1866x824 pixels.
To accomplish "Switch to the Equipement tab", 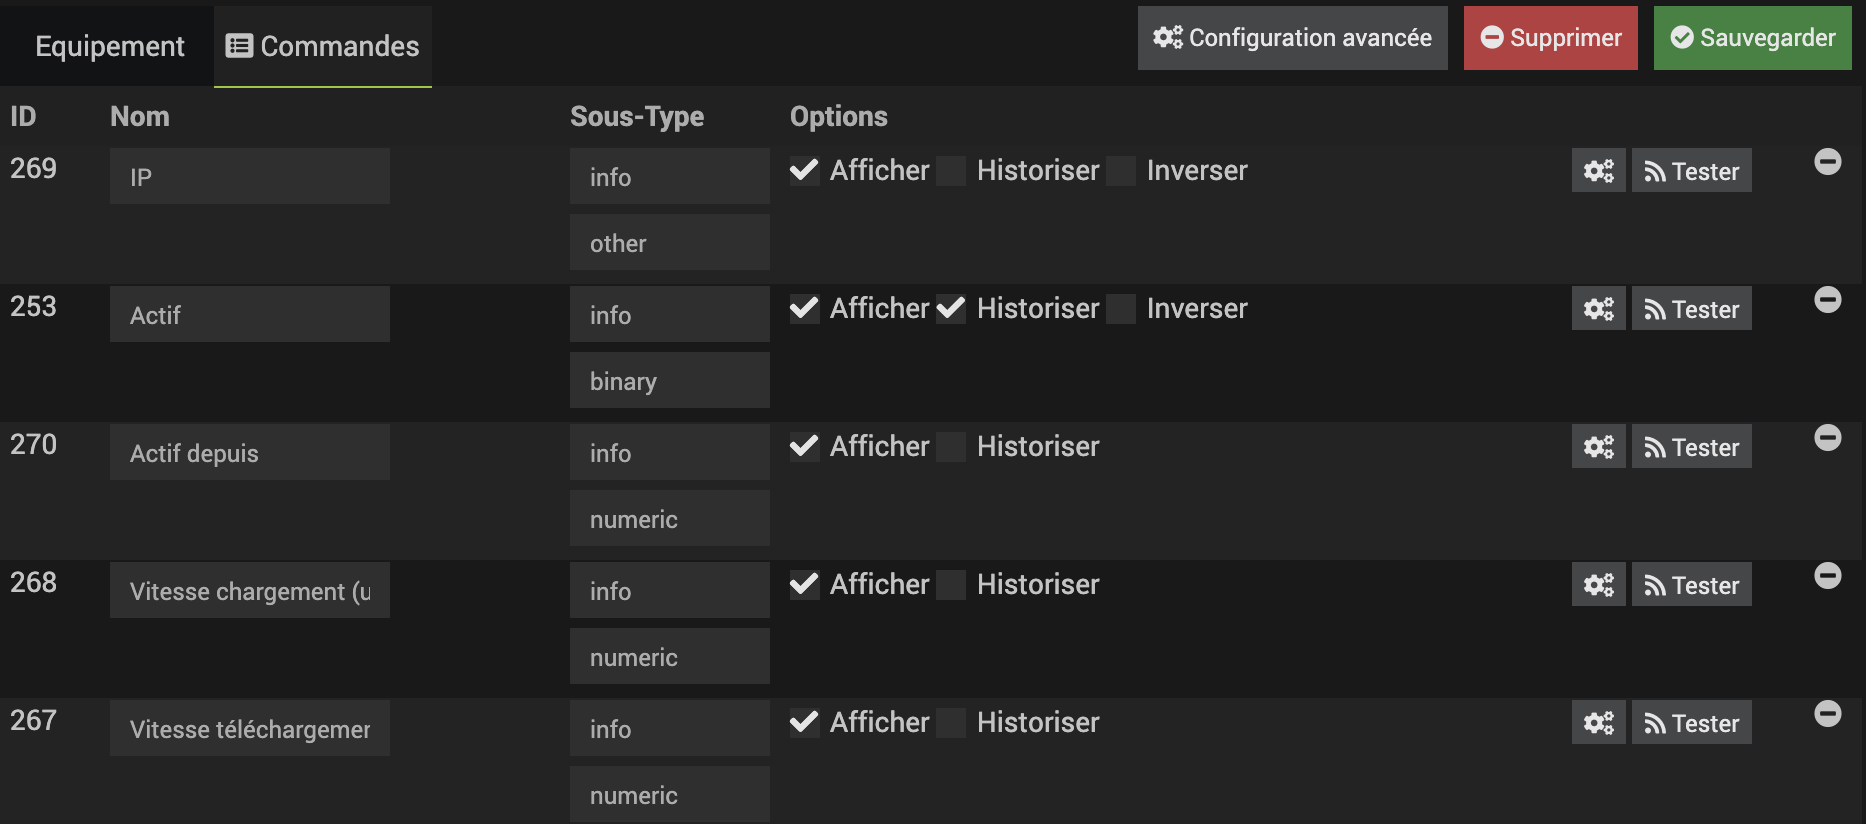I will point(109,46).
